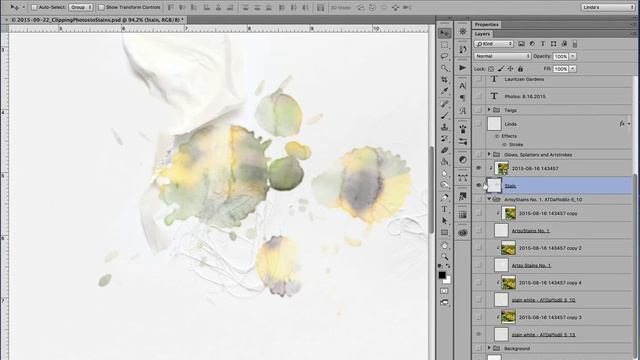Enable Show Transform Controls checkbox

click(101, 7)
